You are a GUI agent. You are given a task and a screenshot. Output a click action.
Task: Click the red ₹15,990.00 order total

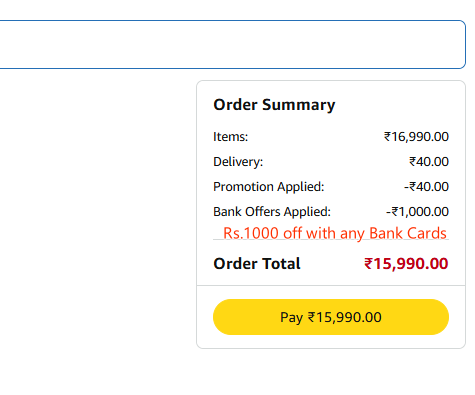406,264
